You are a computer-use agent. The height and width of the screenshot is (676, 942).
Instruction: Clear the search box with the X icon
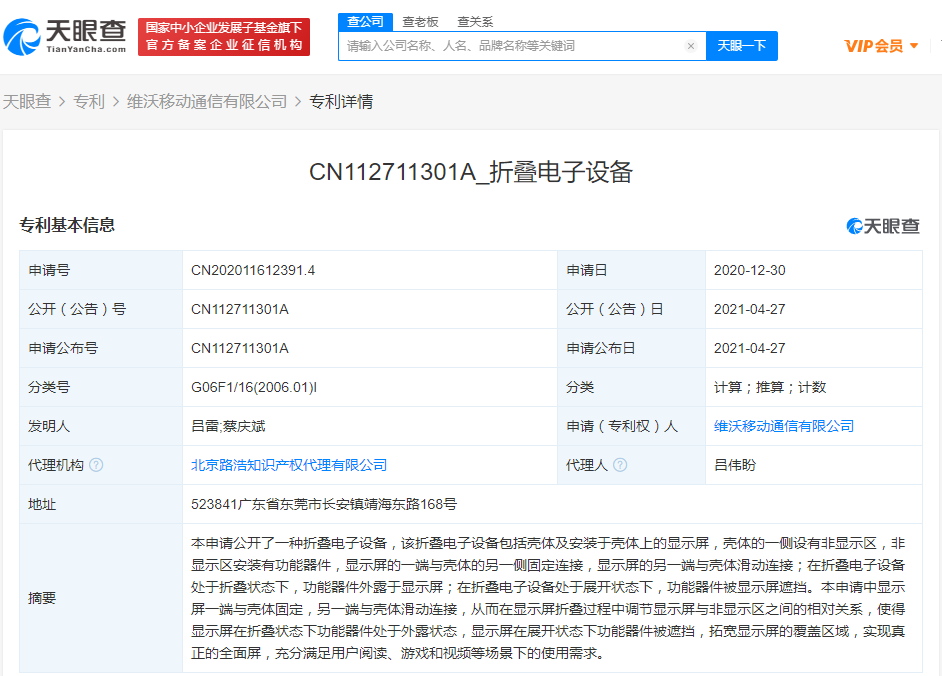[691, 46]
